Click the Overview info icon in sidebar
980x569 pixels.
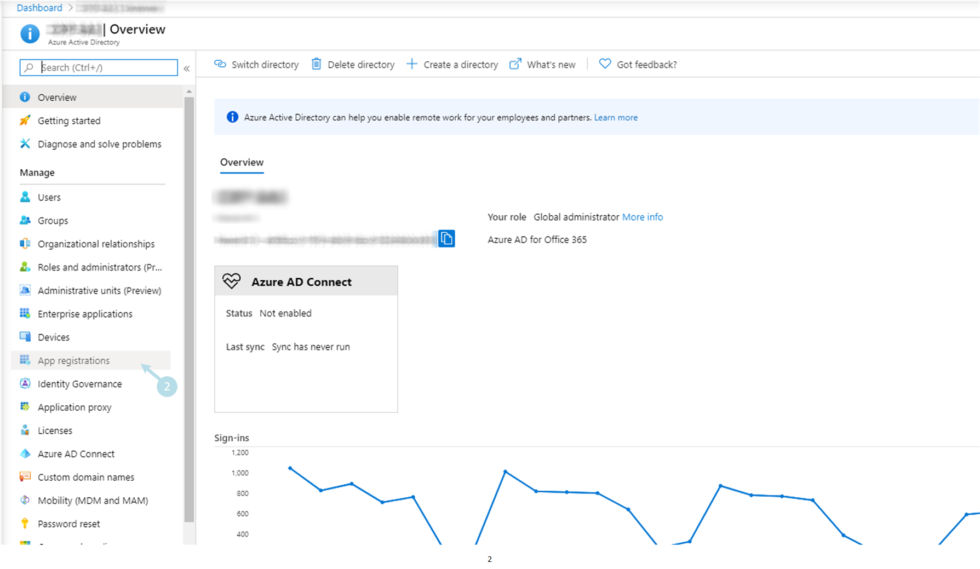point(25,97)
